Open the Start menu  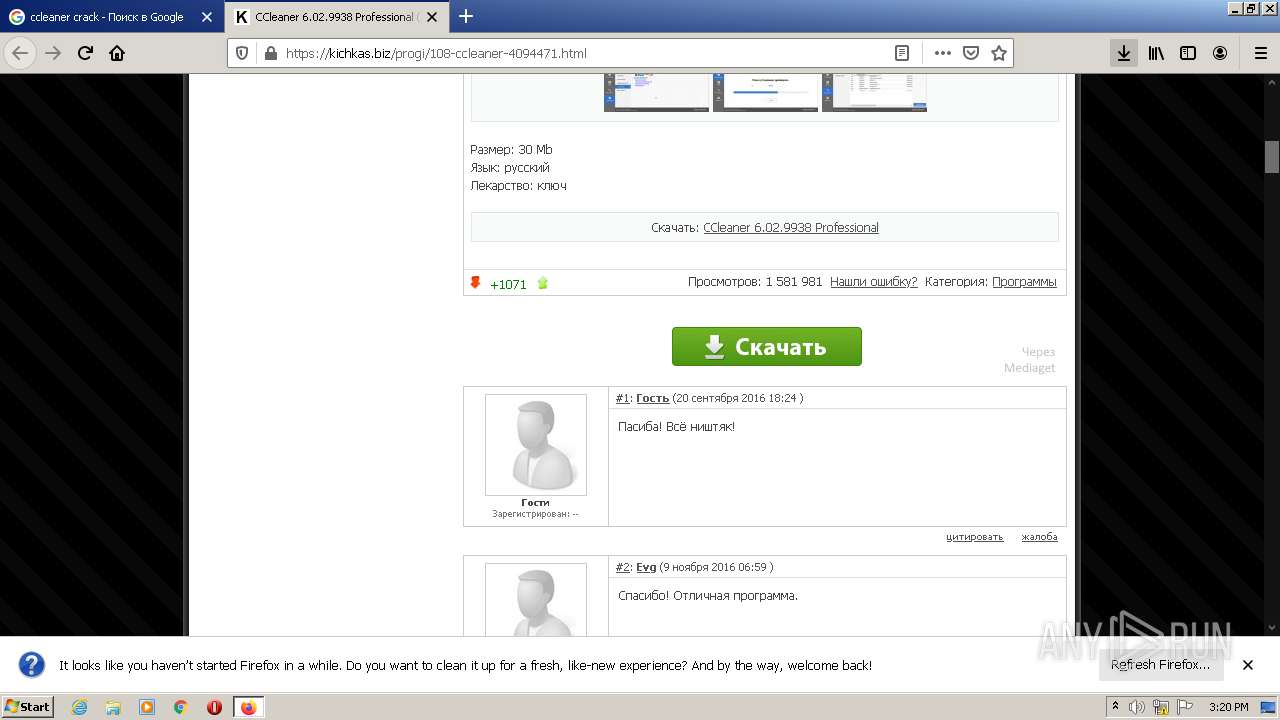(x=28, y=707)
